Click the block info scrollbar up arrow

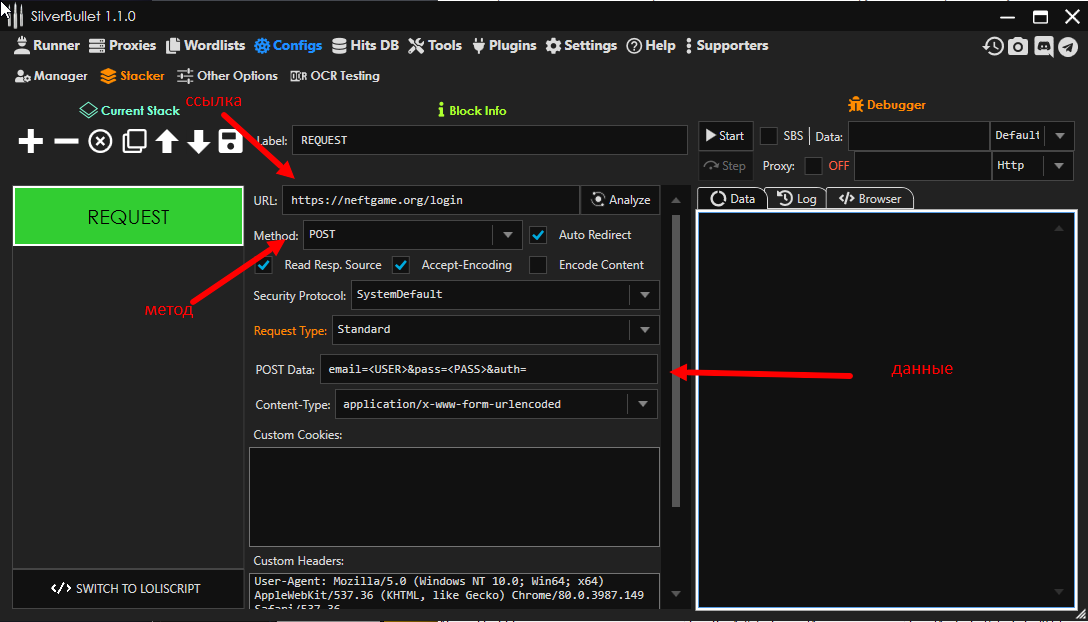coord(677,200)
